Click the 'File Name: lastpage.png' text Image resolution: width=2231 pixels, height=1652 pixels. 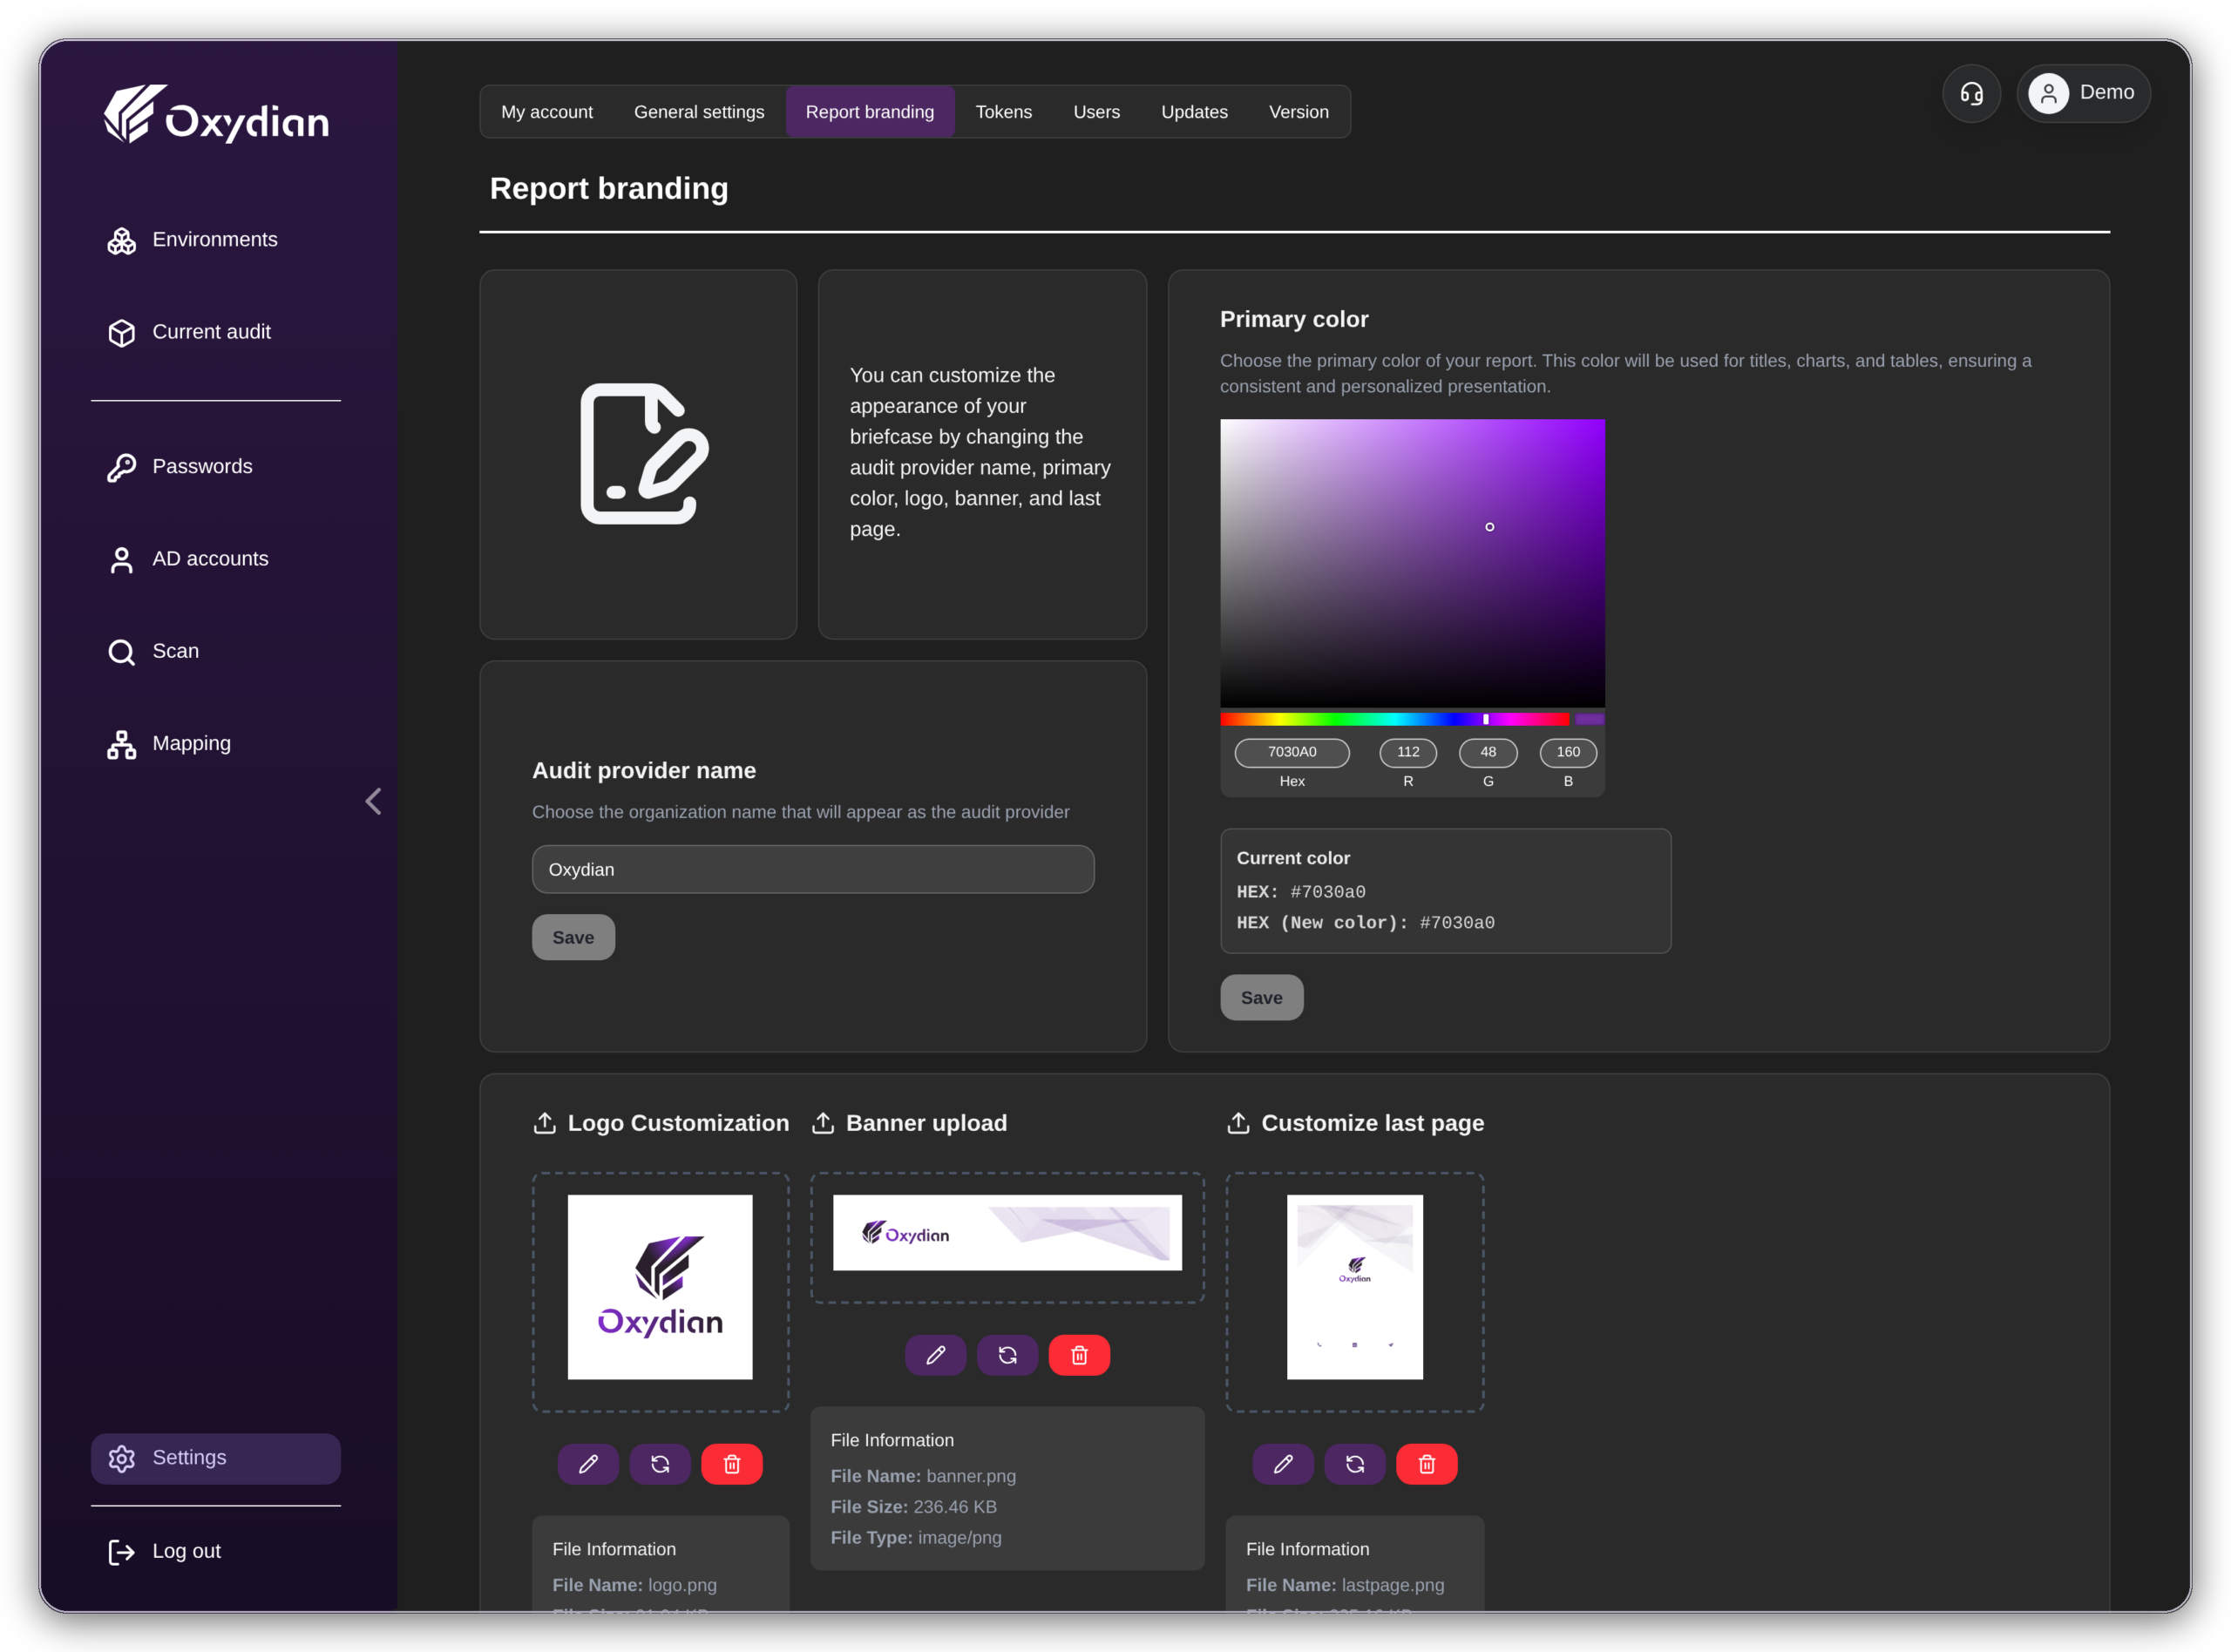1345,1585
